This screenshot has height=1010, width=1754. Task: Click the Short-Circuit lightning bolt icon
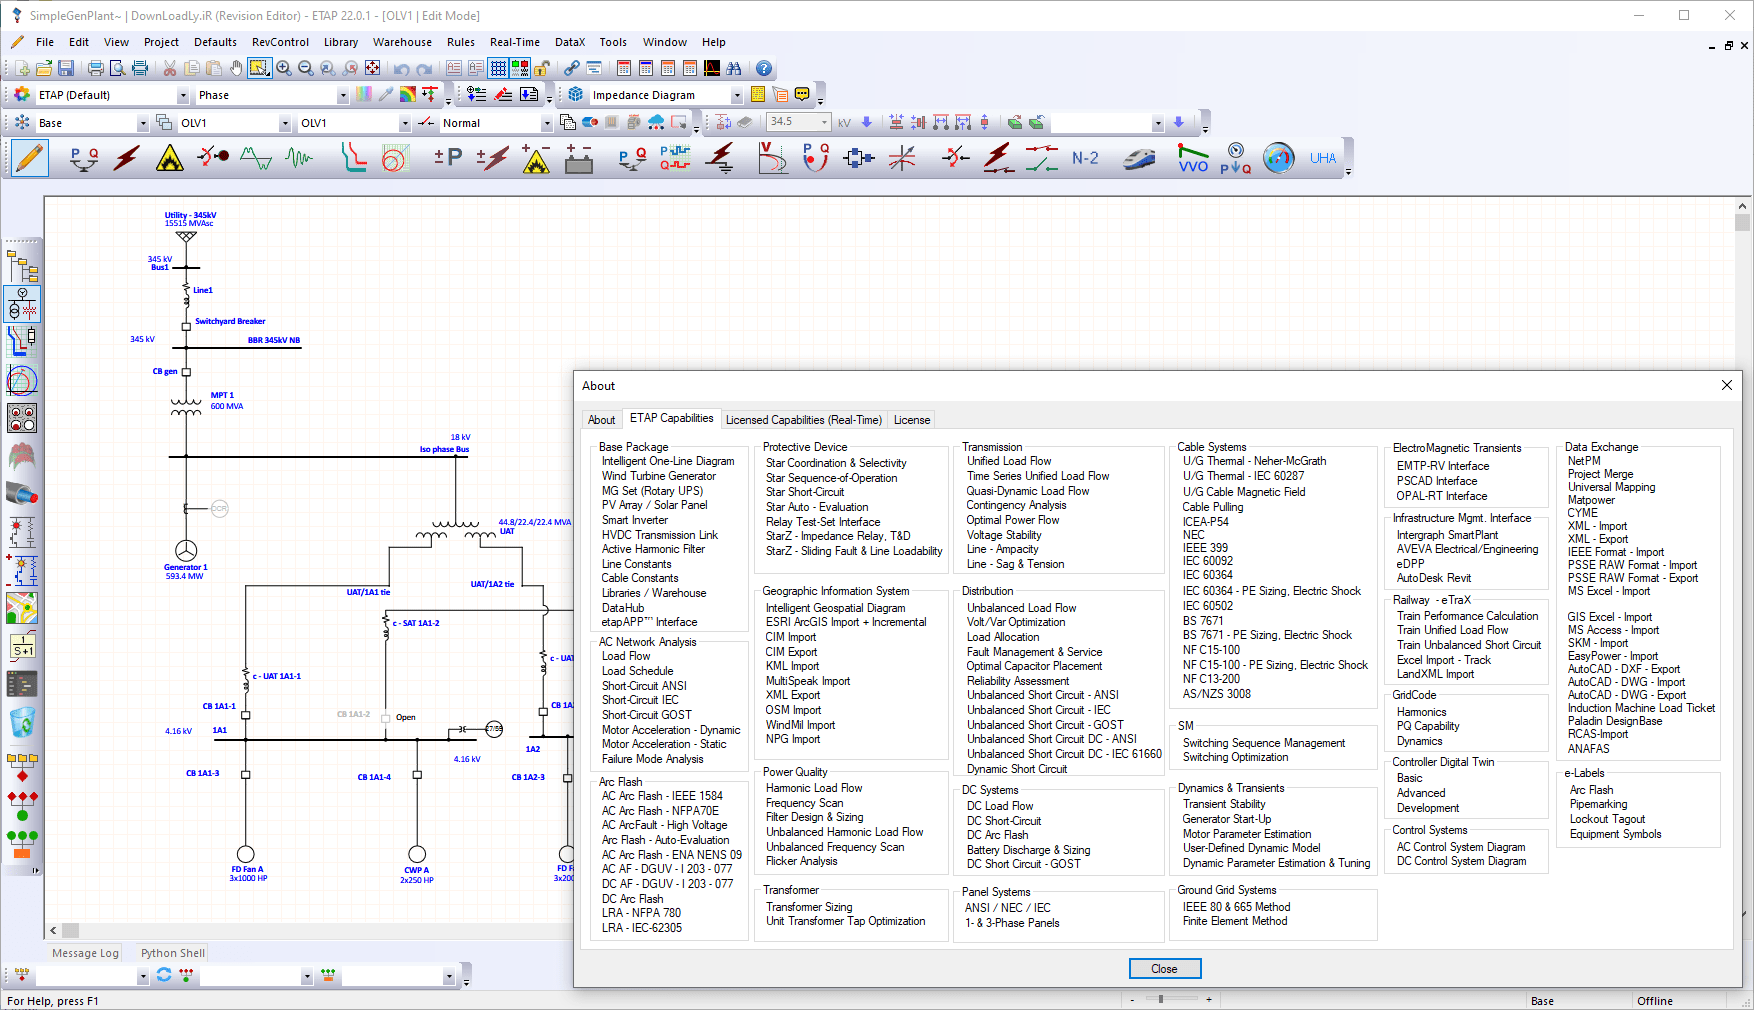click(127, 158)
